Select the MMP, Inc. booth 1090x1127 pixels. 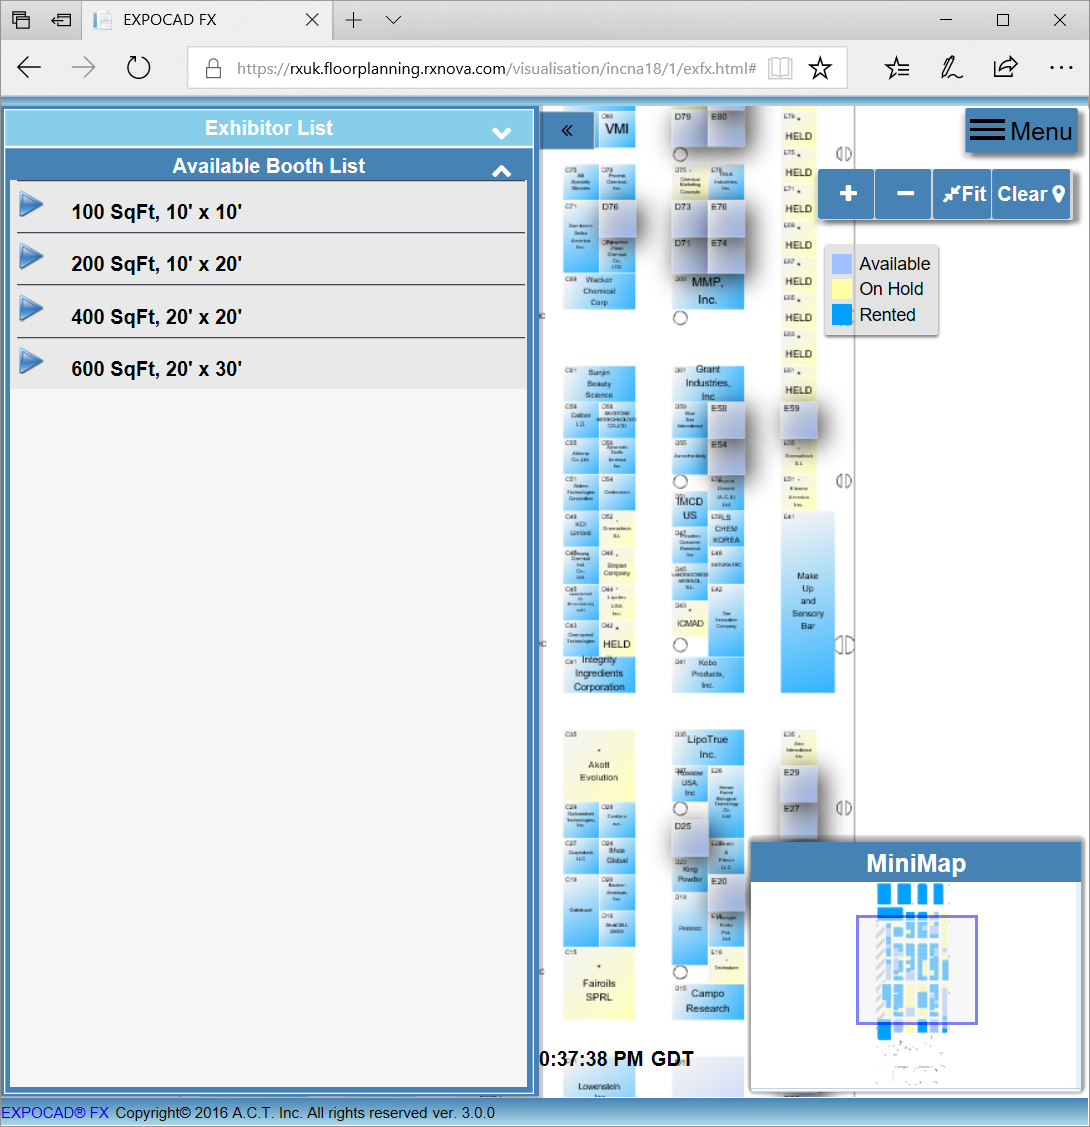tap(708, 291)
